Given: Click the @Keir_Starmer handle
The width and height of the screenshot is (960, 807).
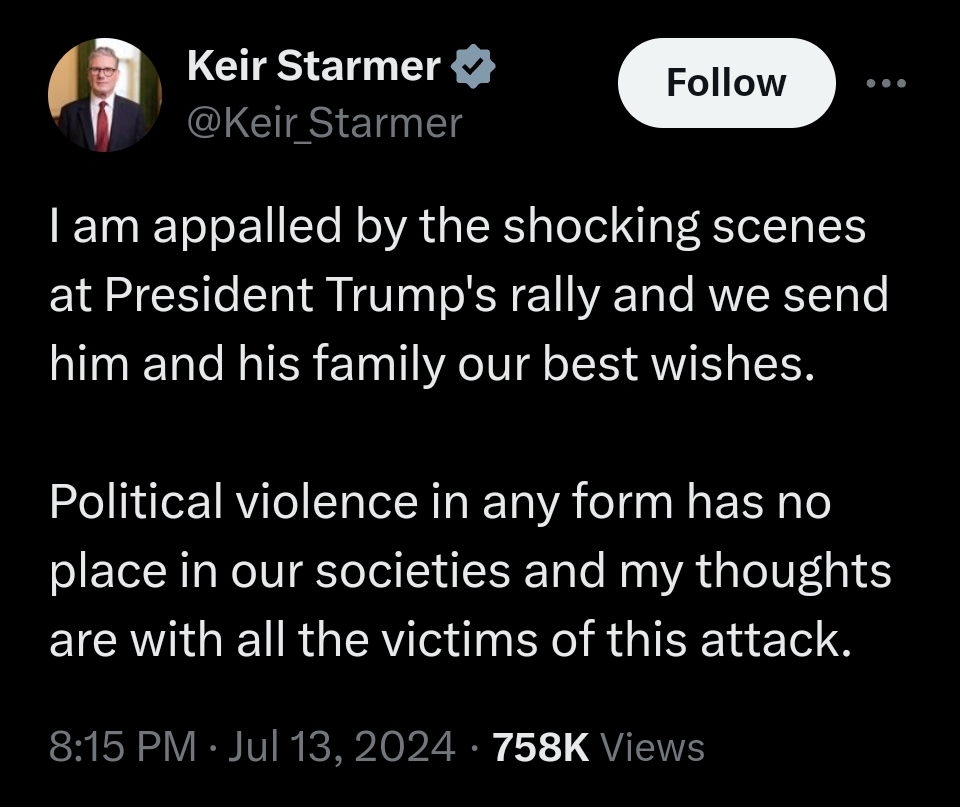Looking at the screenshot, I should [x=325, y=123].
